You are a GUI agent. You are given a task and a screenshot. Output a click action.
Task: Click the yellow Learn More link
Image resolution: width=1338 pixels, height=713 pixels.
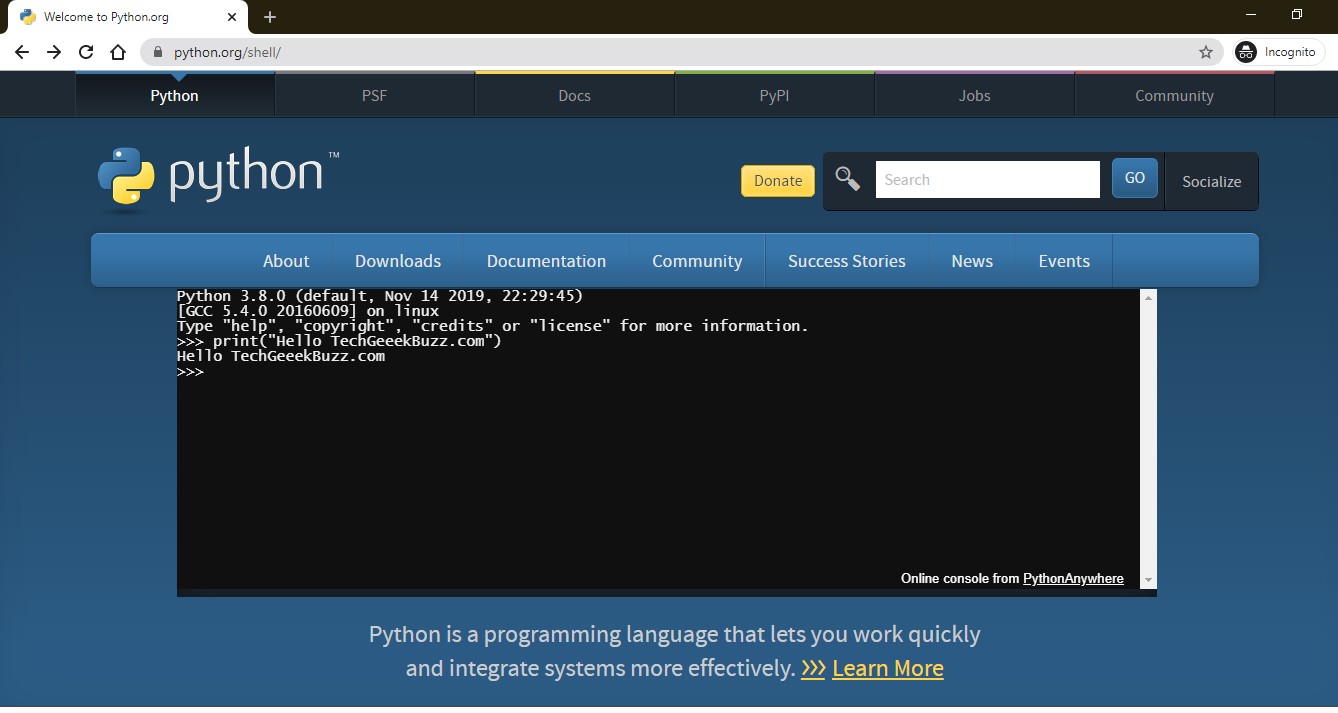[x=888, y=668]
